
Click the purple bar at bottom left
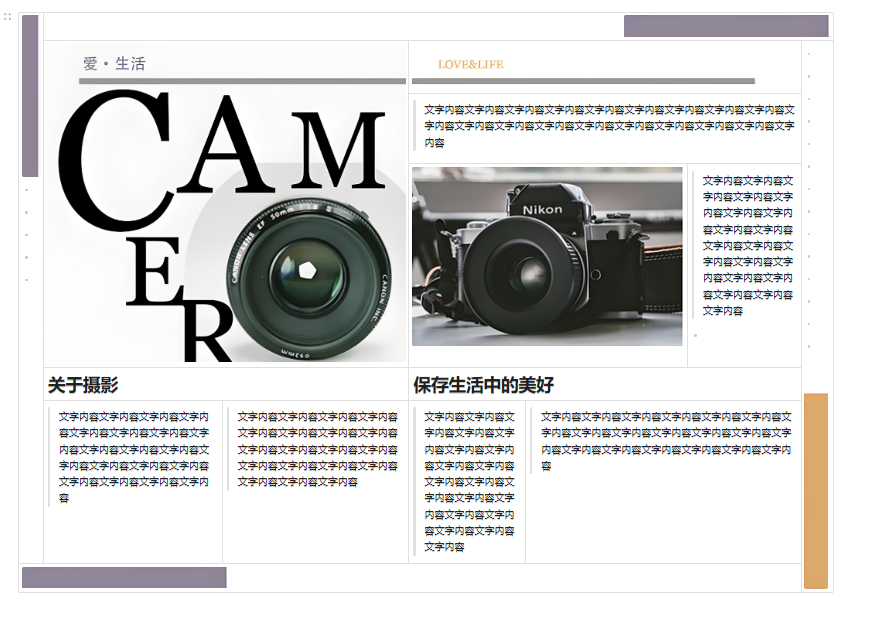124,577
